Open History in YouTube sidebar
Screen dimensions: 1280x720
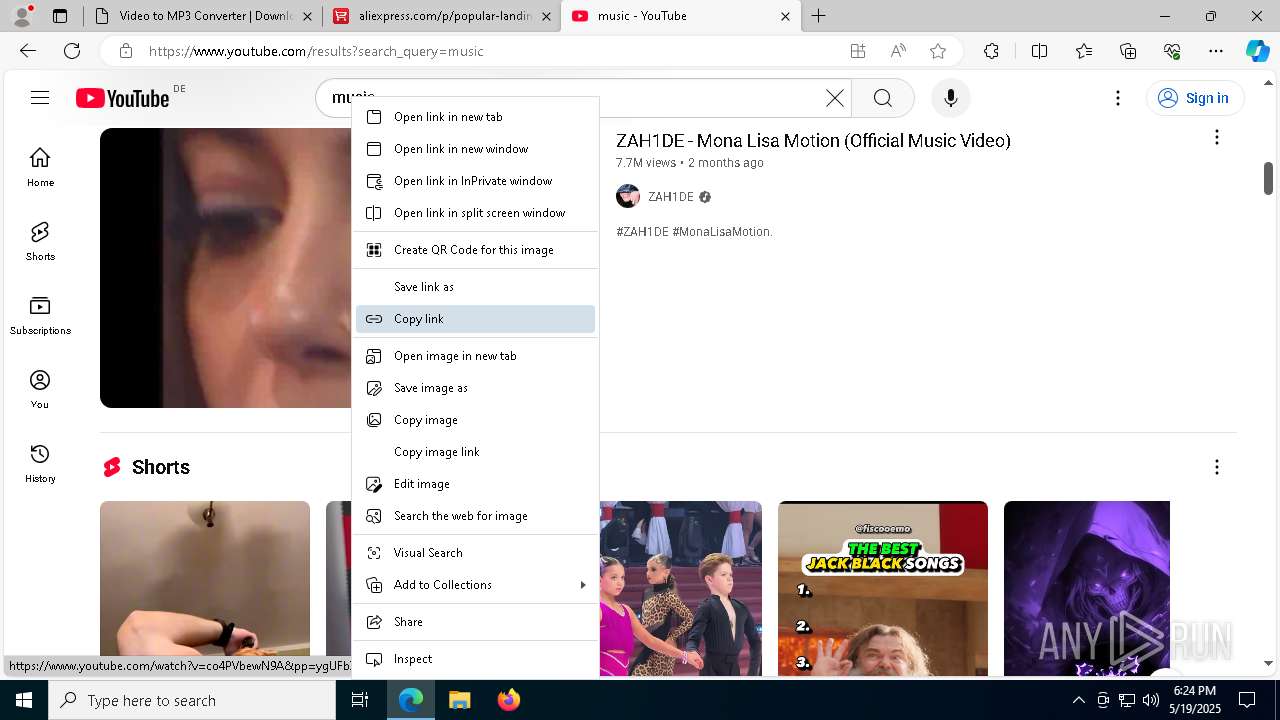40,463
